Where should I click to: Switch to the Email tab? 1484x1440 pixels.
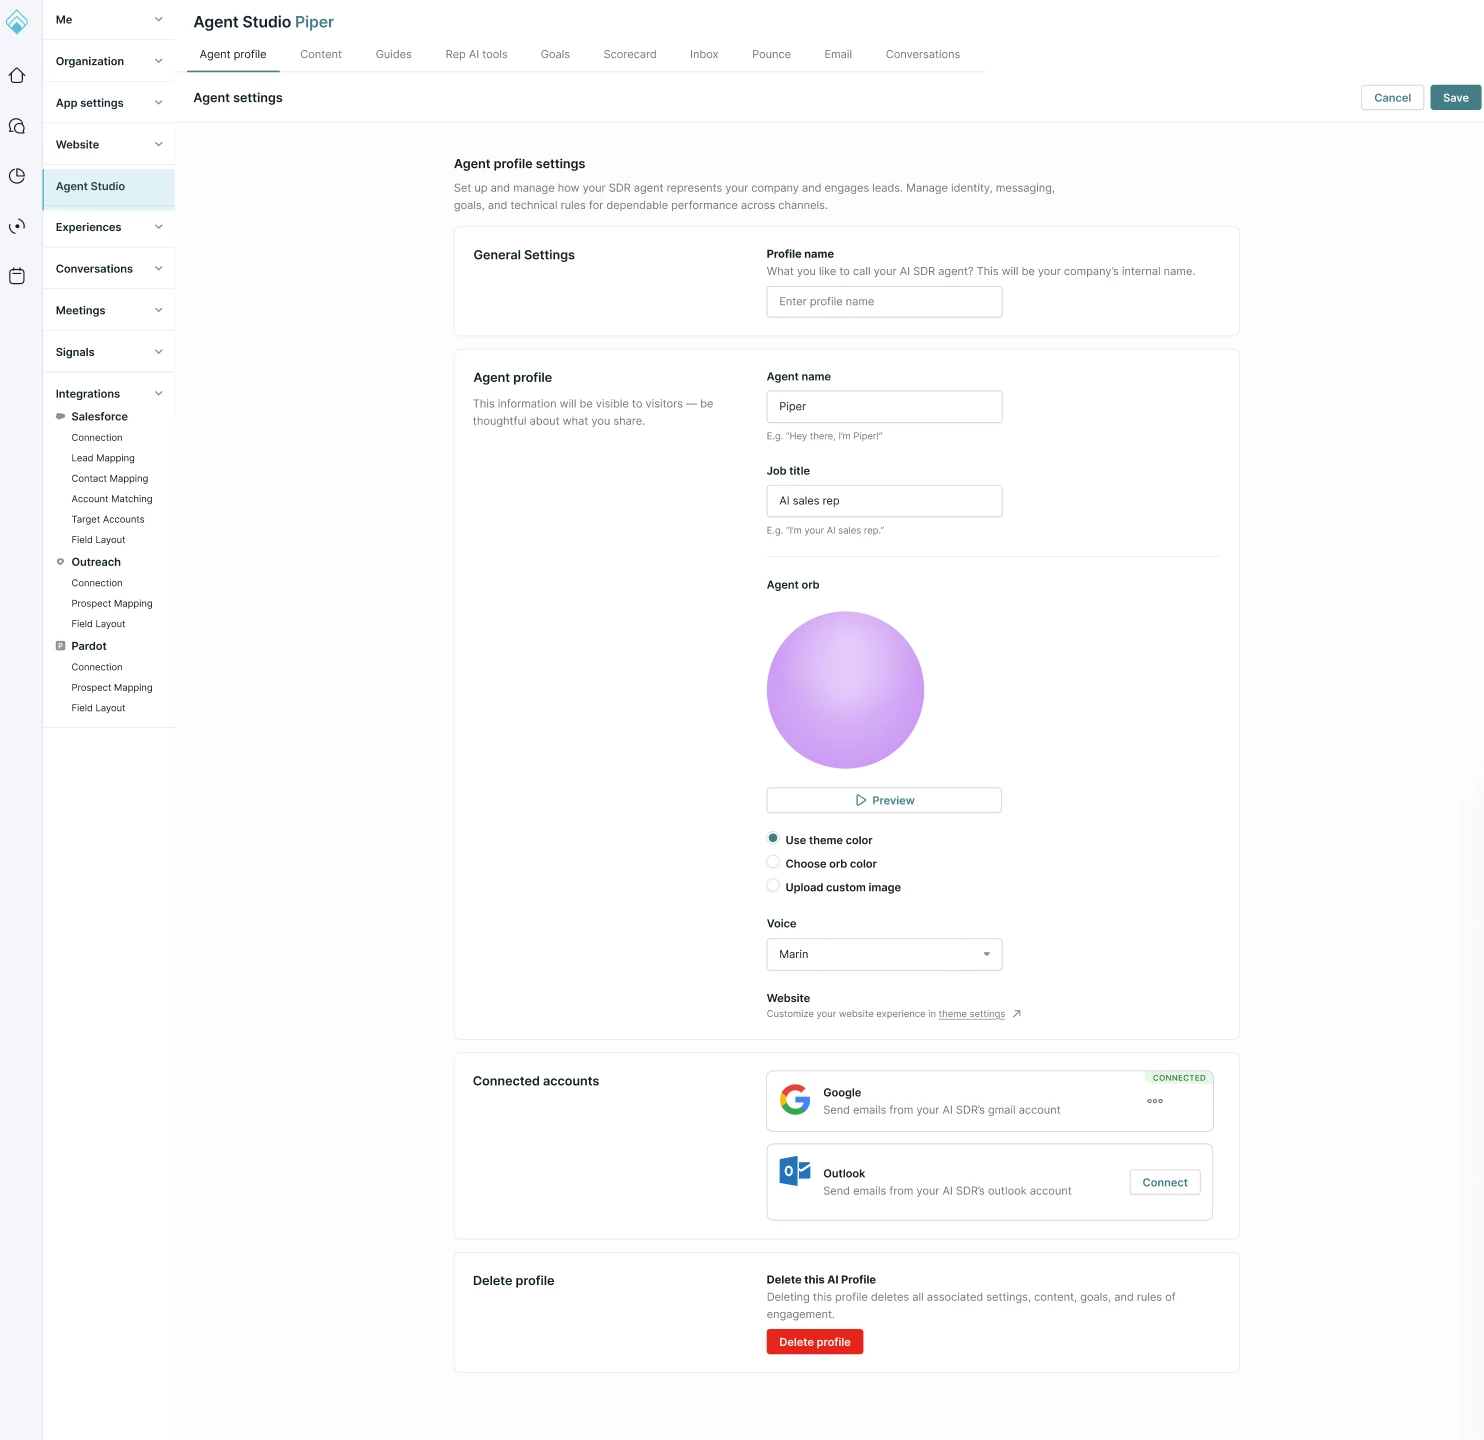[x=838, y=54]
